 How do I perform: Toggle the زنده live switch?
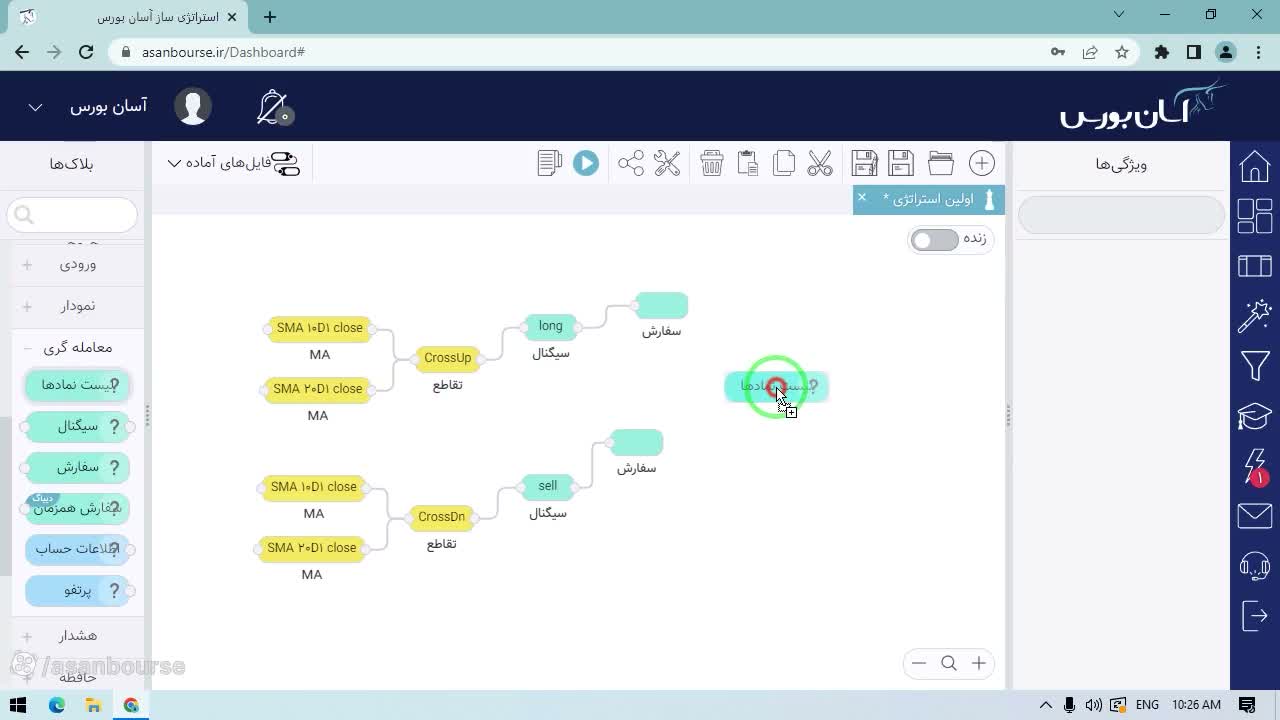click(935, 240)
